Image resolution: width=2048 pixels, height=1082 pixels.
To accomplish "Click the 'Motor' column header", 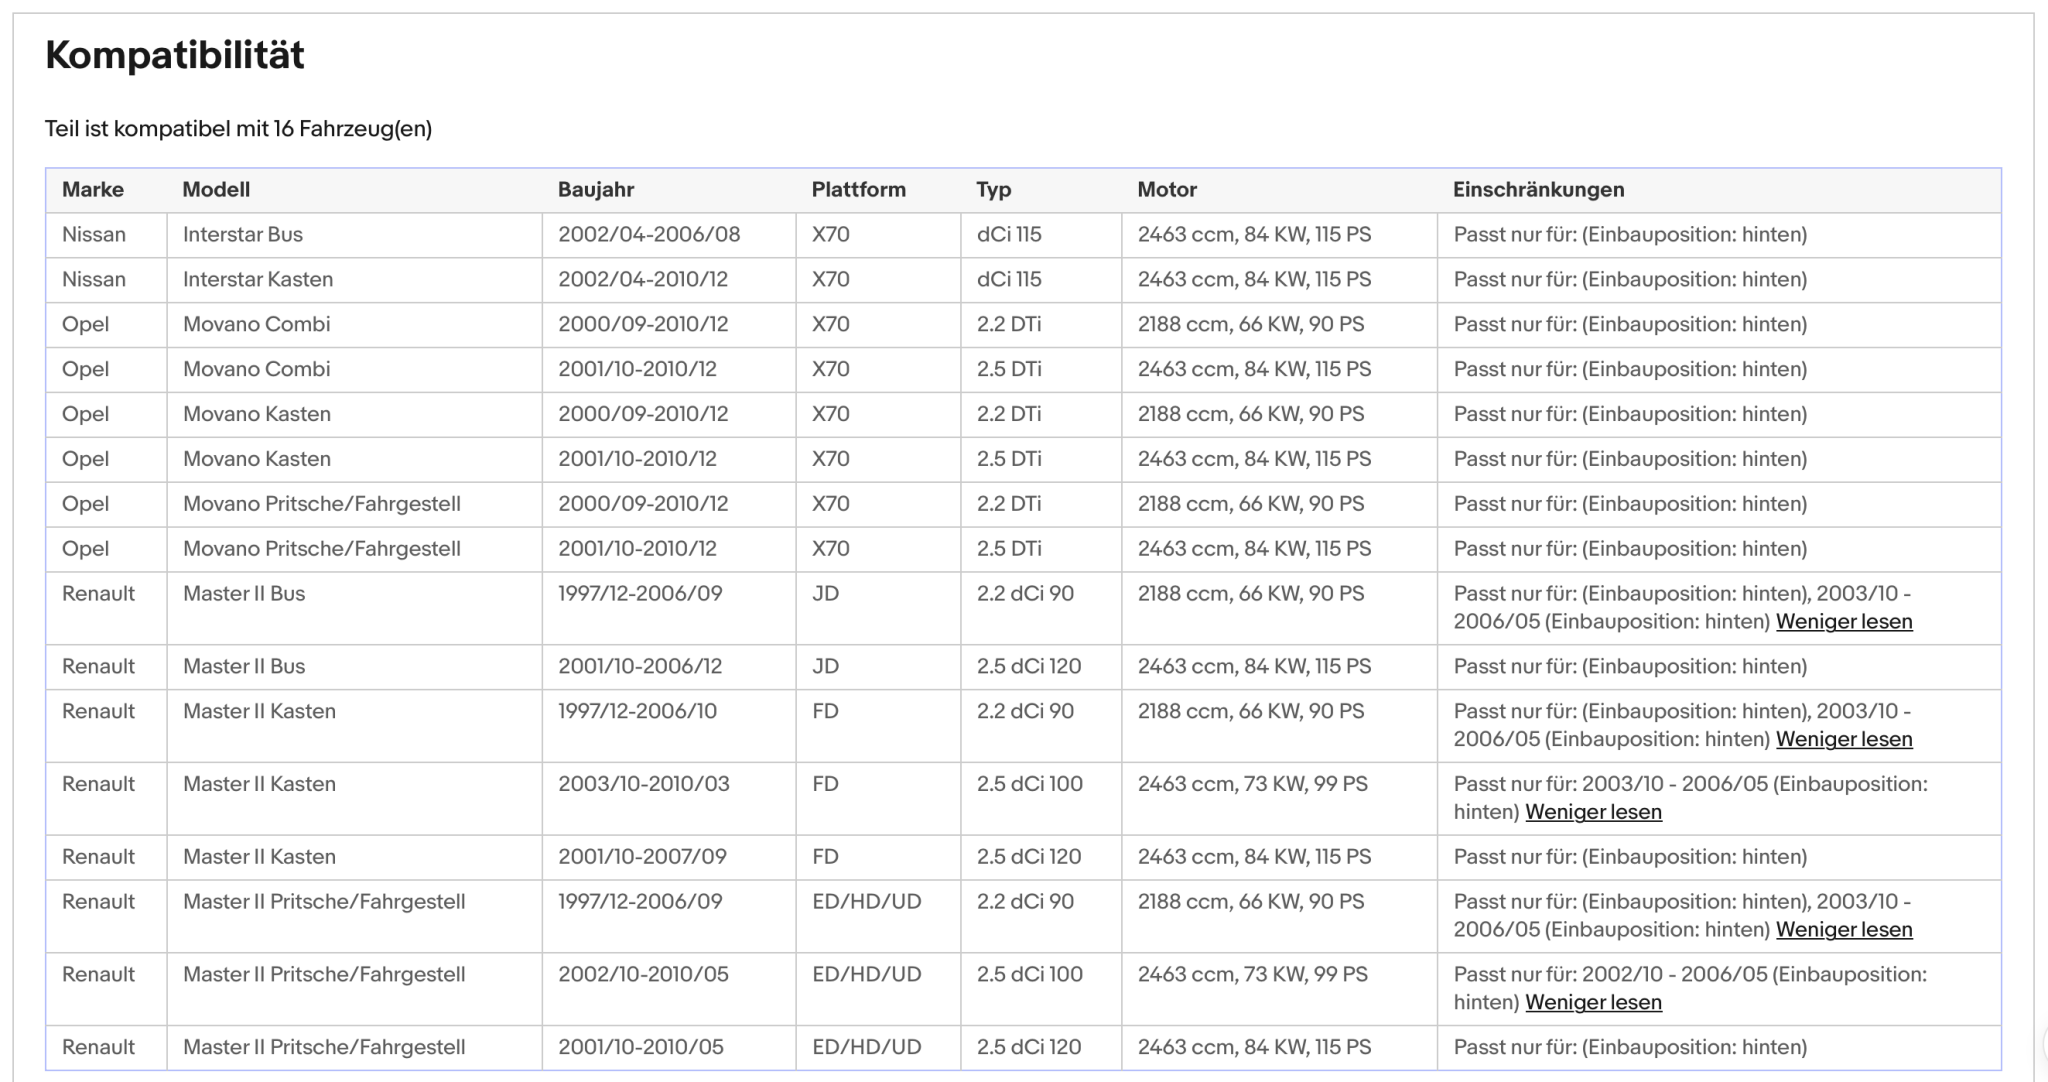I will pos(1167,190).
